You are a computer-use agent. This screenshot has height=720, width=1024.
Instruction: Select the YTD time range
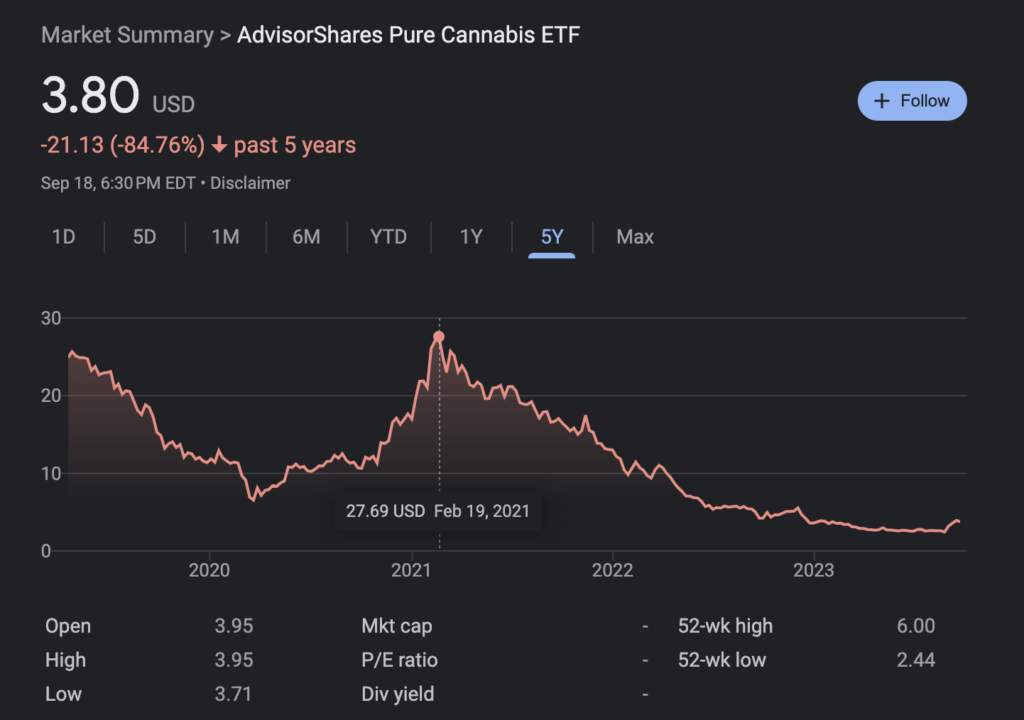pyautogui.click(x=387, y=237)
